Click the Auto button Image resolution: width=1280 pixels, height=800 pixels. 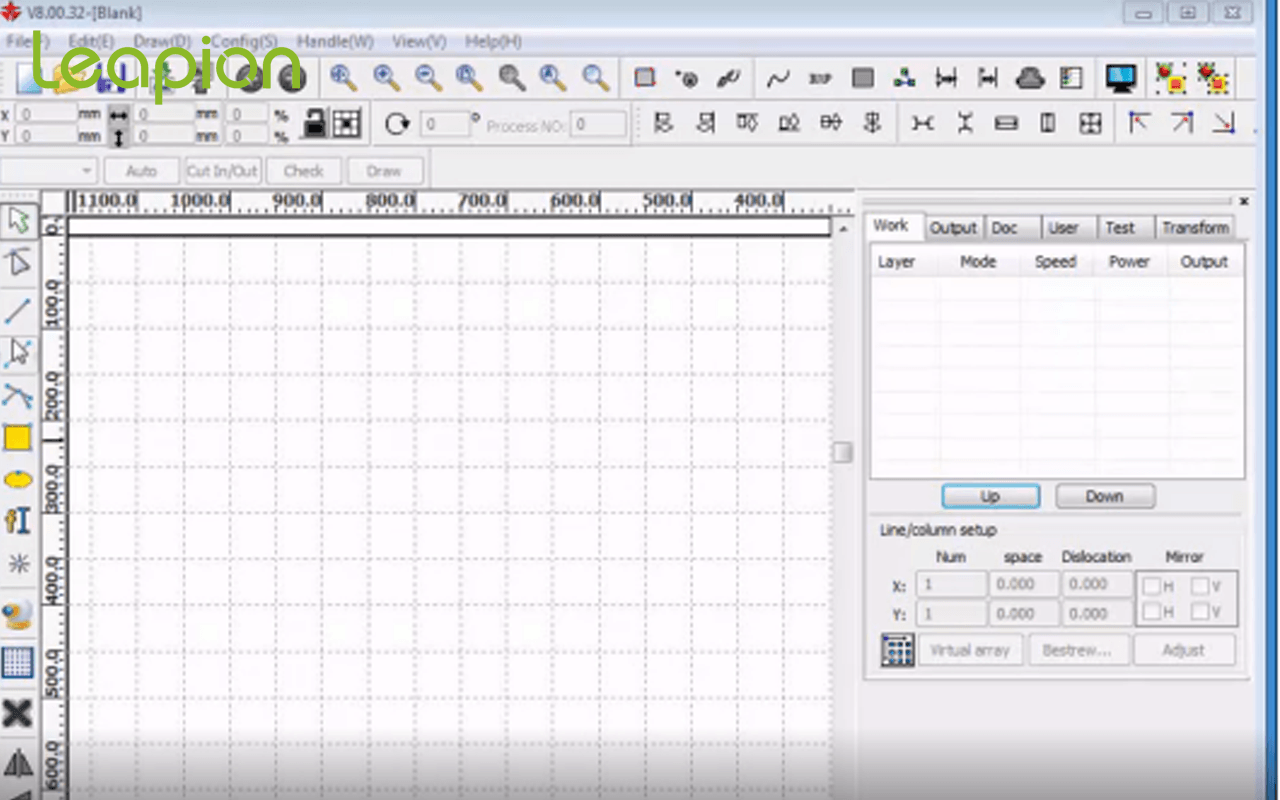(x=142, y=171)
